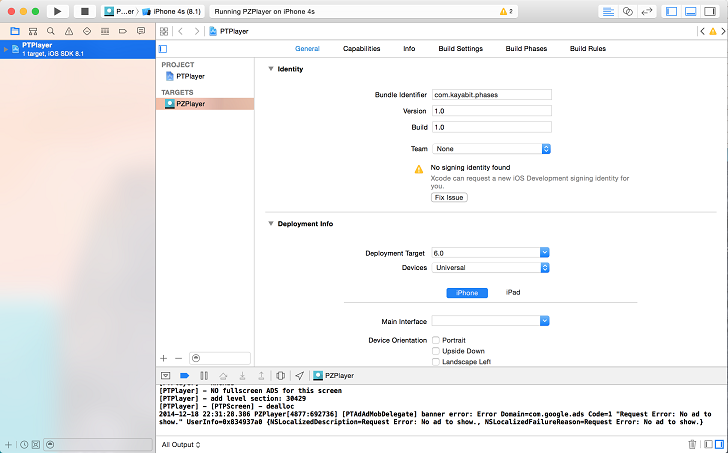Go to previous issue in jump bar
Image resolution: width=728 pixels, height=453 pixels.
[702, 31]
